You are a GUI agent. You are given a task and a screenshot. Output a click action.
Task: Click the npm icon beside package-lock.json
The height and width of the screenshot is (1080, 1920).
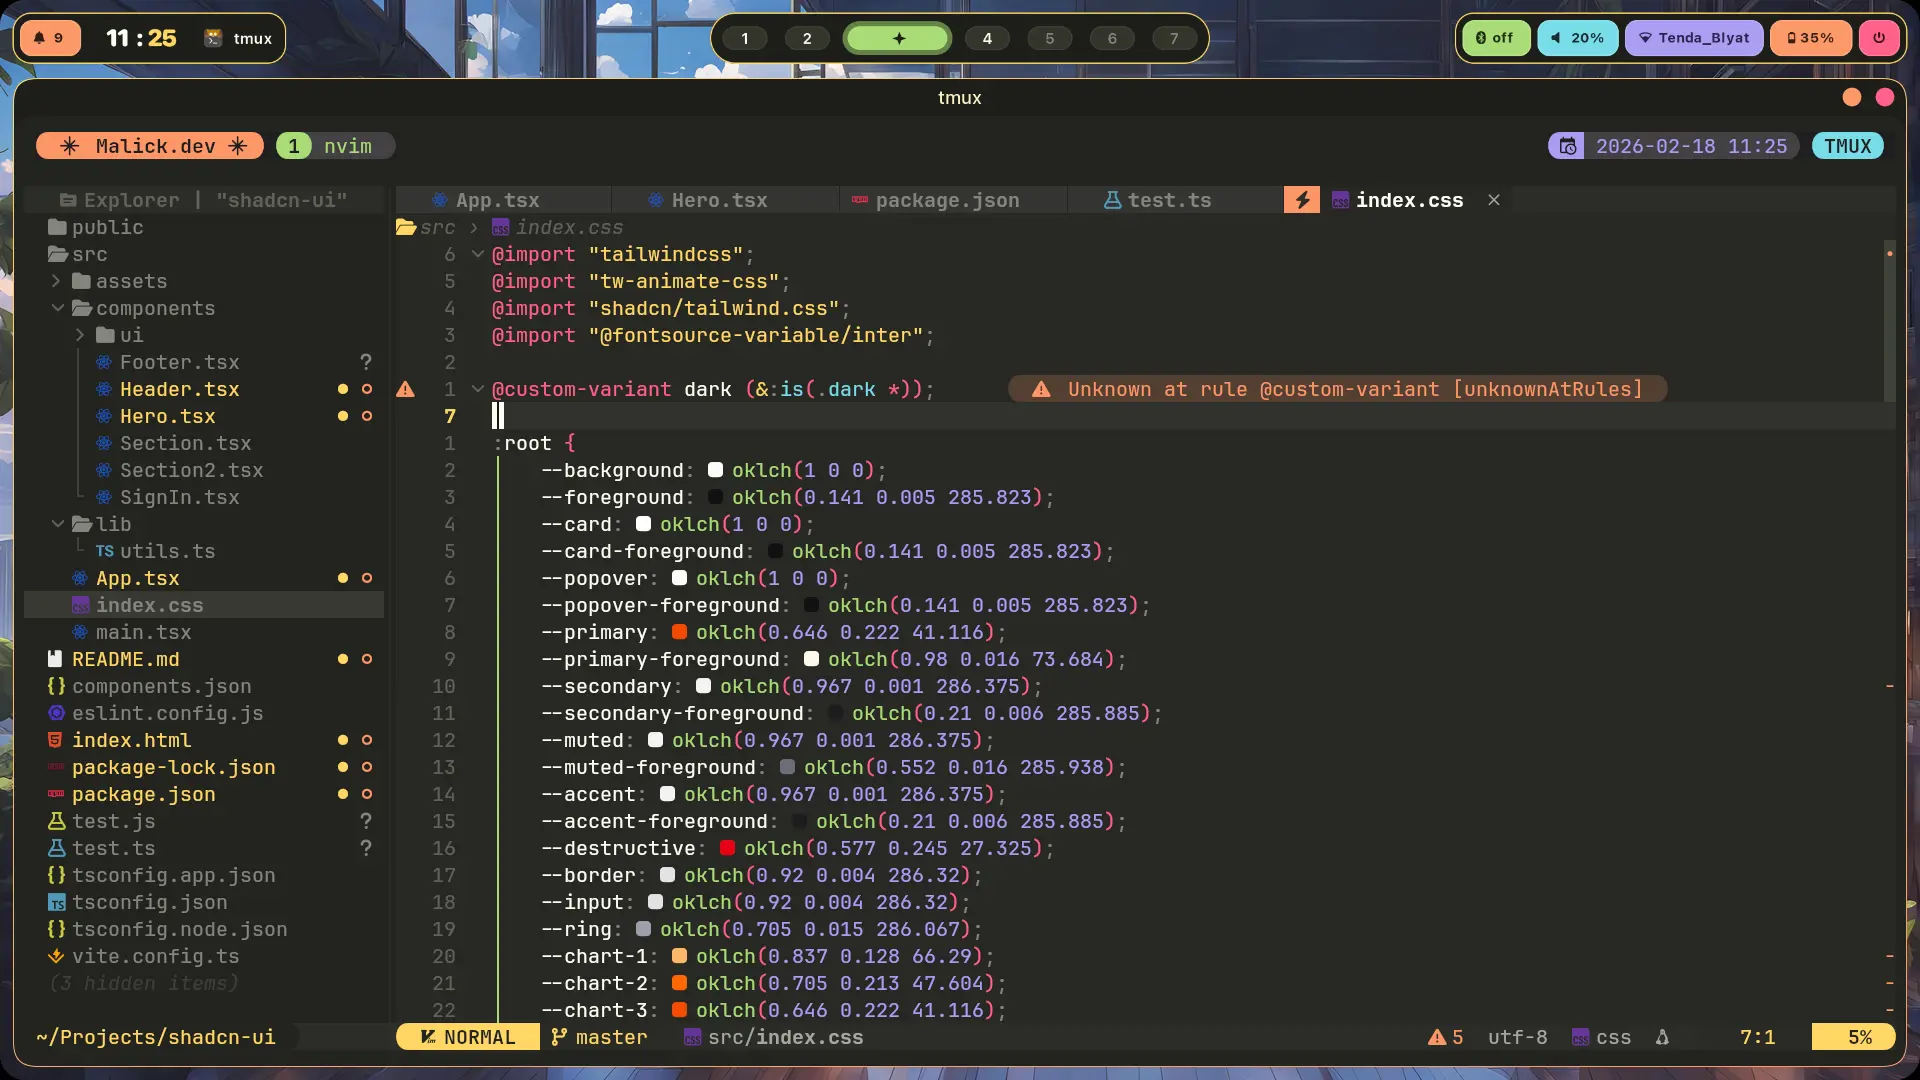point(56,767)
